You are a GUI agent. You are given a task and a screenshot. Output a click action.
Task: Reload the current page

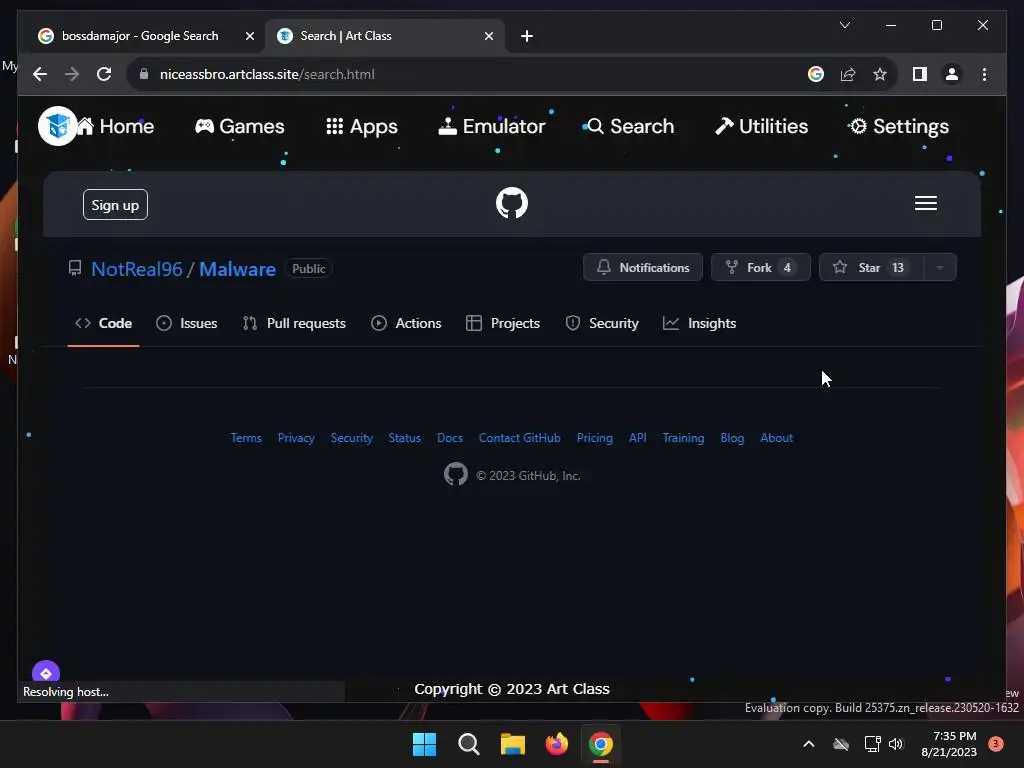tap(104, 74)
